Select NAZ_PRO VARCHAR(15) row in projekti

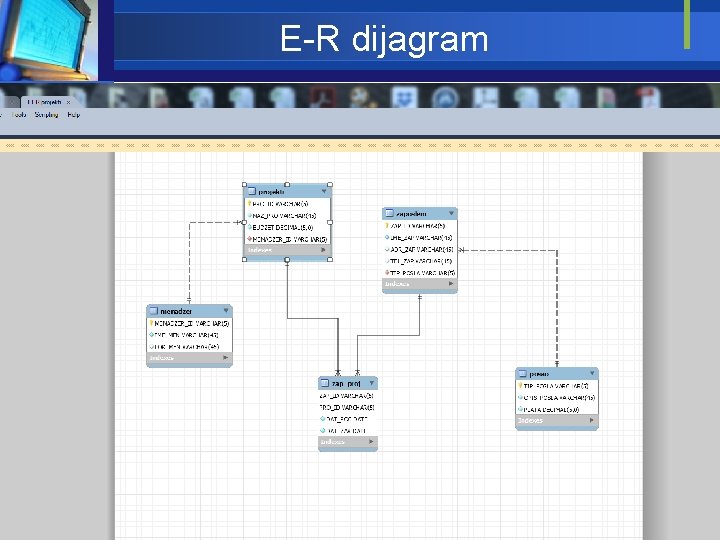click(x=287, y=215)
